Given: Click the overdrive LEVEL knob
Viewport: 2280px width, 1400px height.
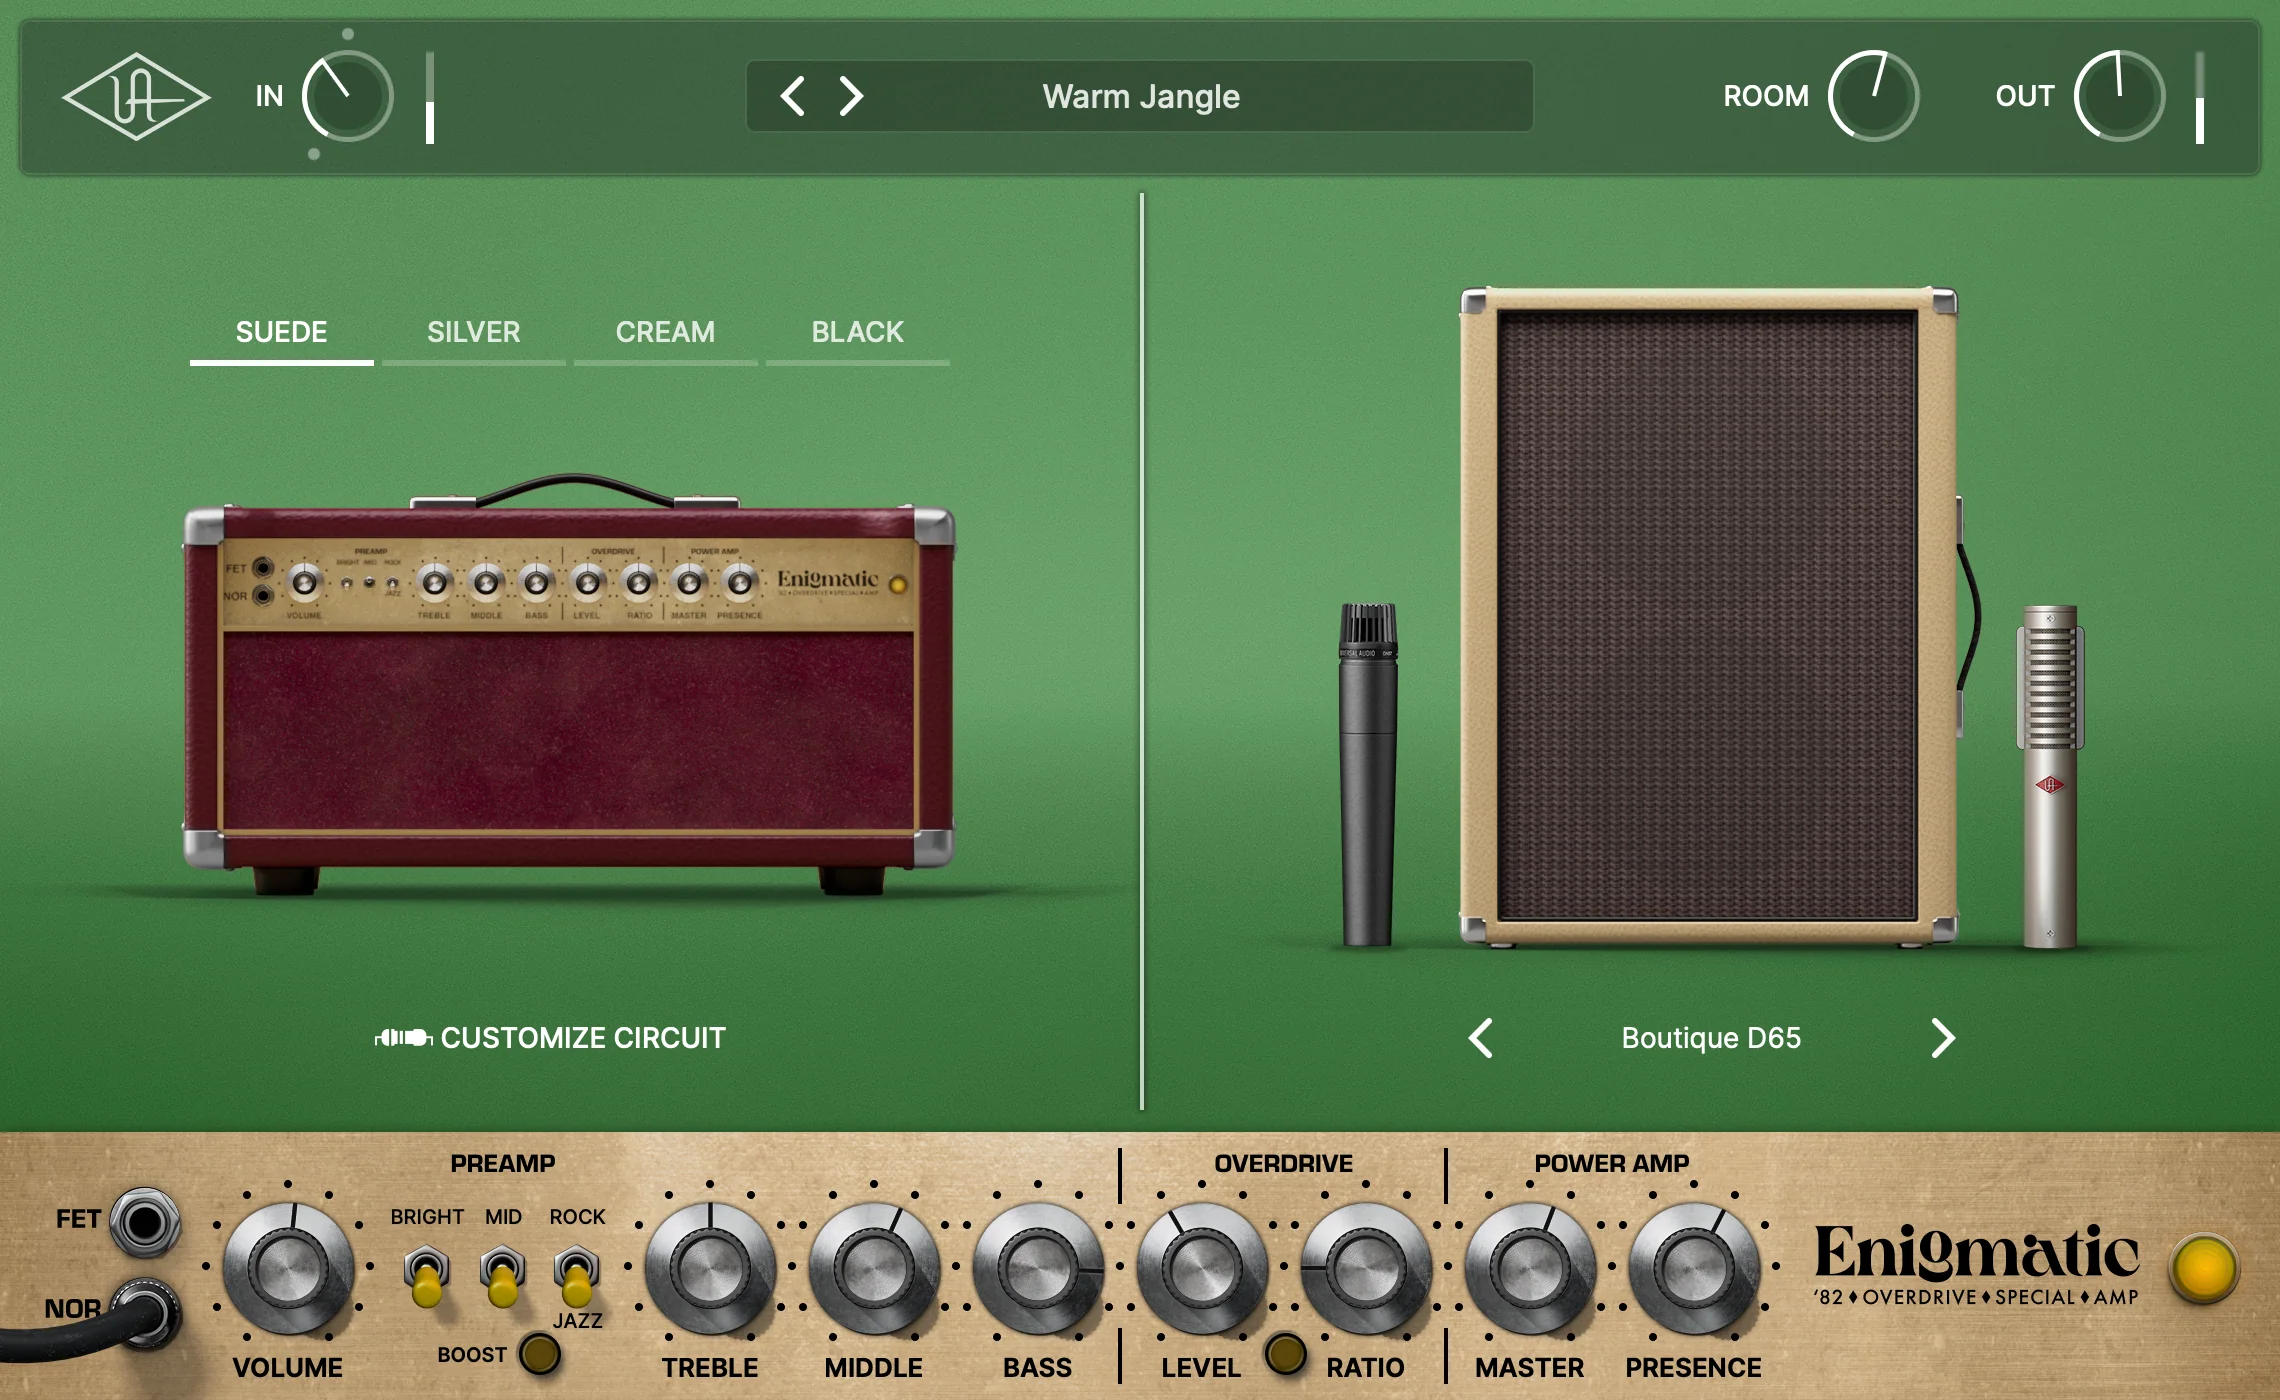Looking at the screenshot, I should point(1202,1268).
